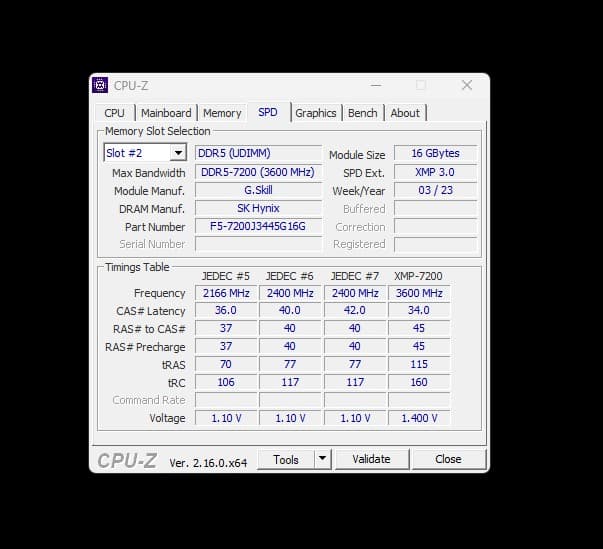Click the CPU-Z app icon in title bar
This screenshot has width=603, height=549.
click(100, 85)
